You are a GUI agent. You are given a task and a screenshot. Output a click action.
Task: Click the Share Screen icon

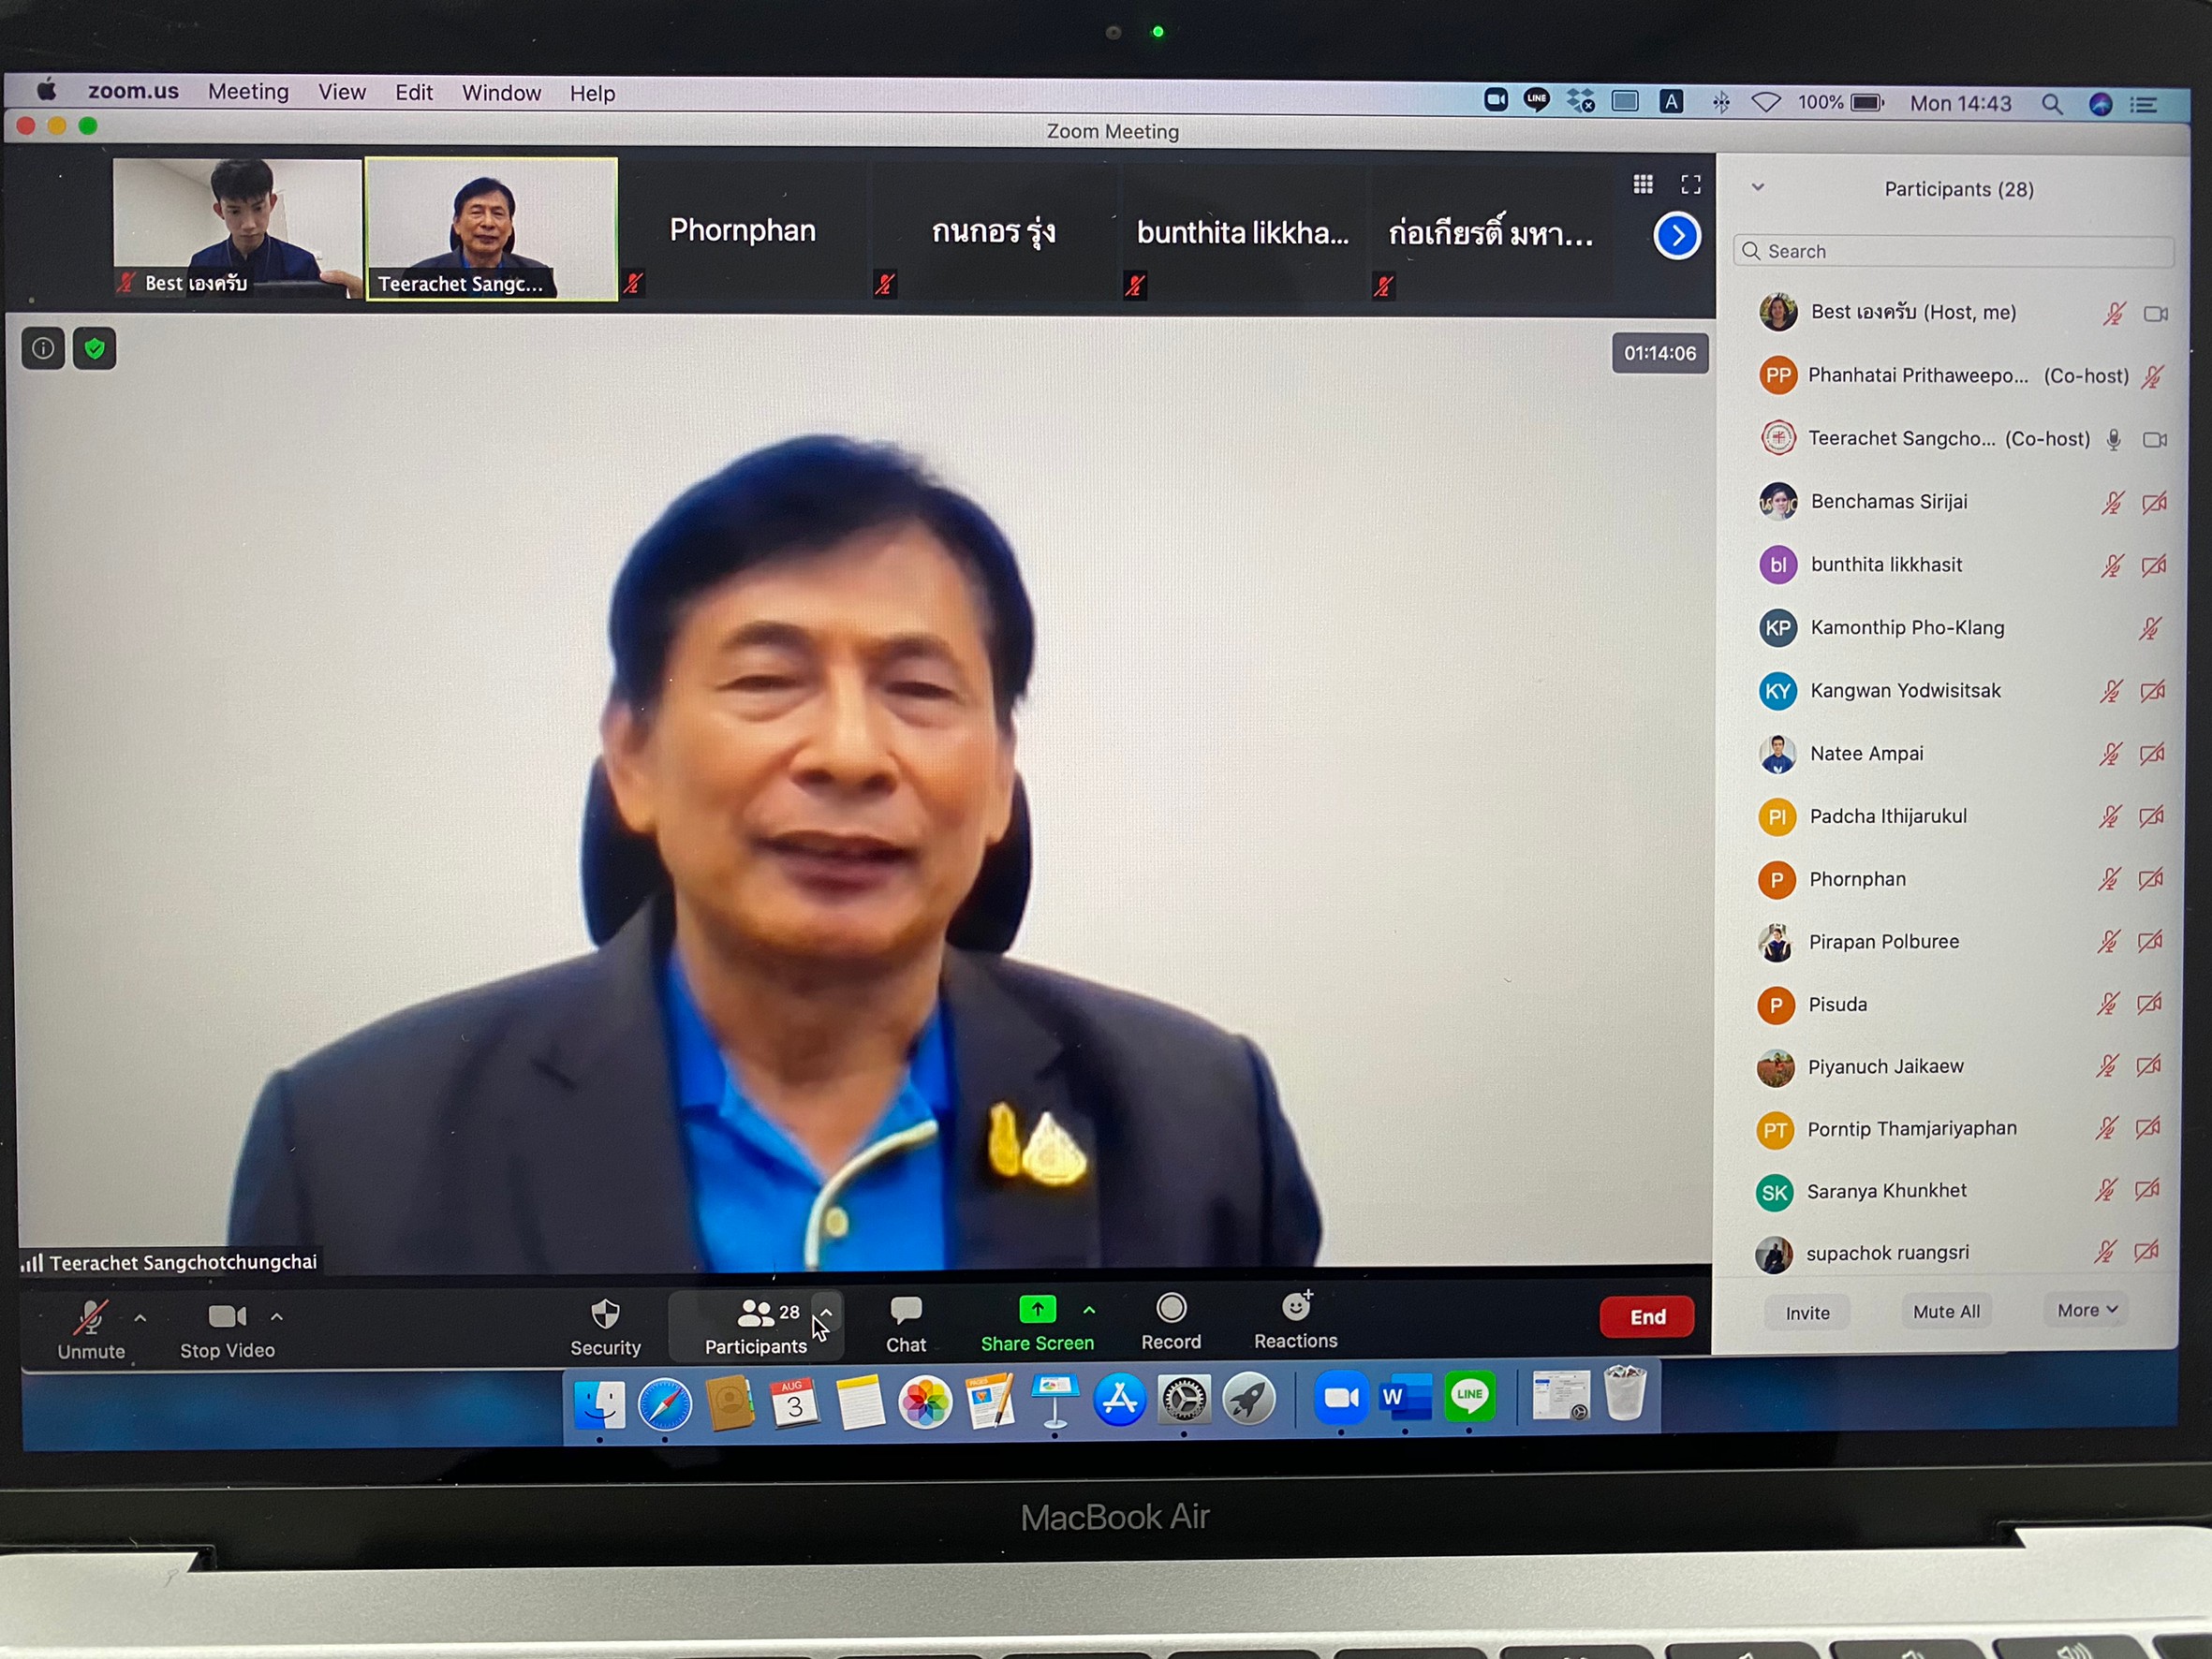1036,1310
